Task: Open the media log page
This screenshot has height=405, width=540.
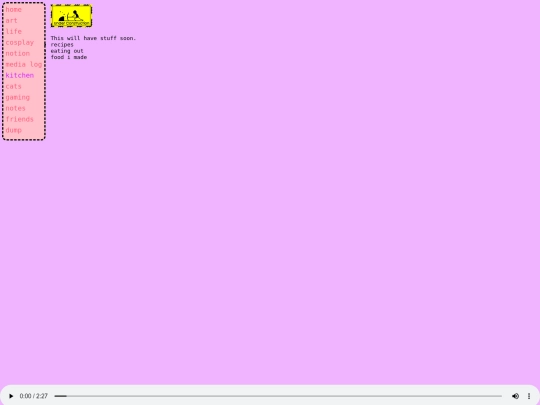Action: [24, 64]
